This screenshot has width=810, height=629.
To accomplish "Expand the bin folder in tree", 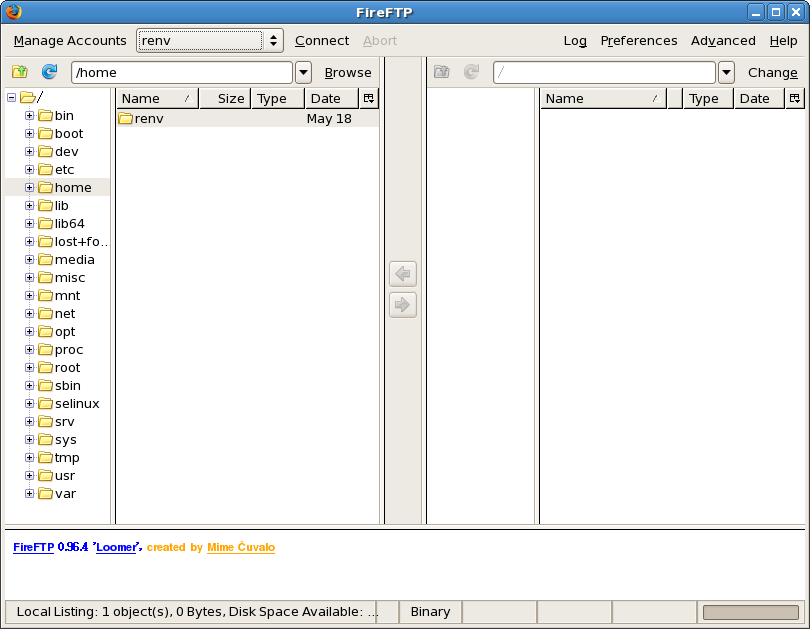I will coord(29,115).
